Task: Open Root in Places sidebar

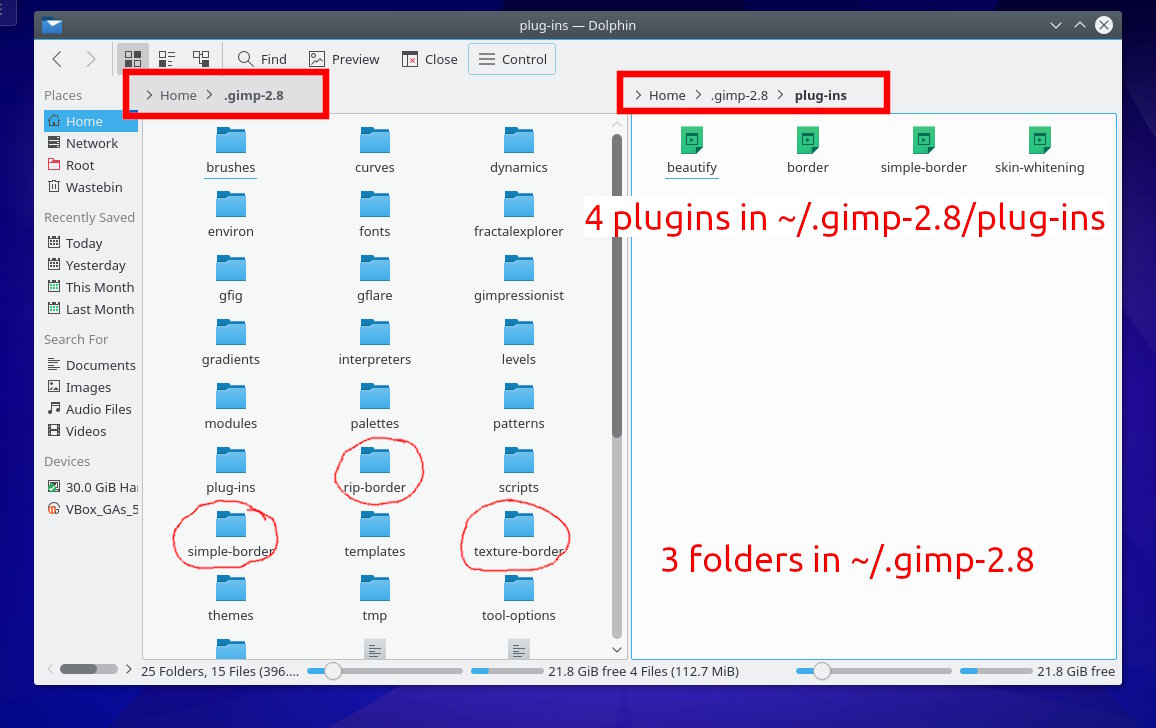Action: click(x=91, y=165)
